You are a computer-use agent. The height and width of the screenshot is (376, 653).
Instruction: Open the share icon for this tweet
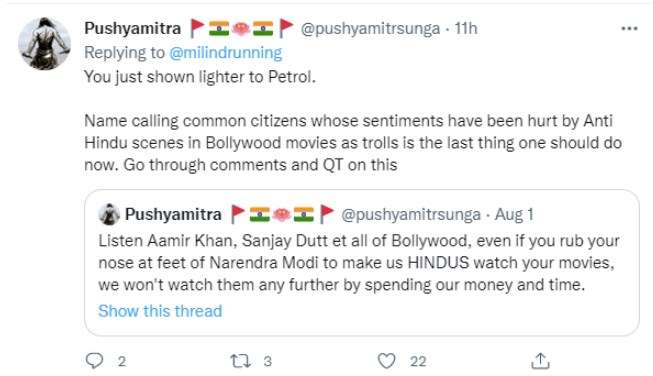(540, 361)
